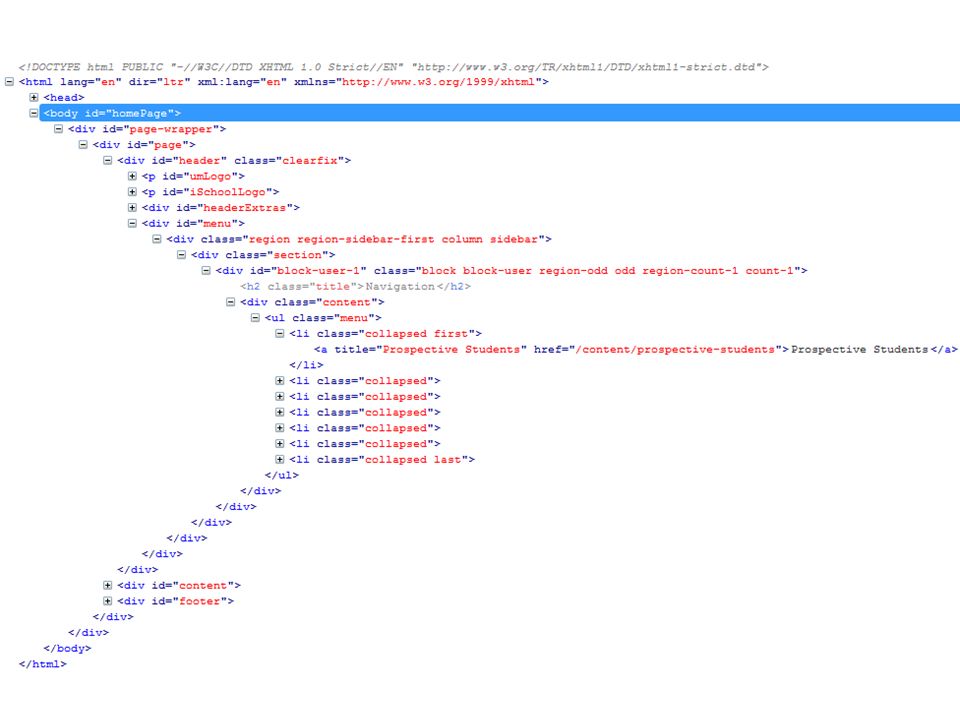Select the li class="collapsed last" tag text
Screen dimensions: 960x720
click(x=381, y=459)
